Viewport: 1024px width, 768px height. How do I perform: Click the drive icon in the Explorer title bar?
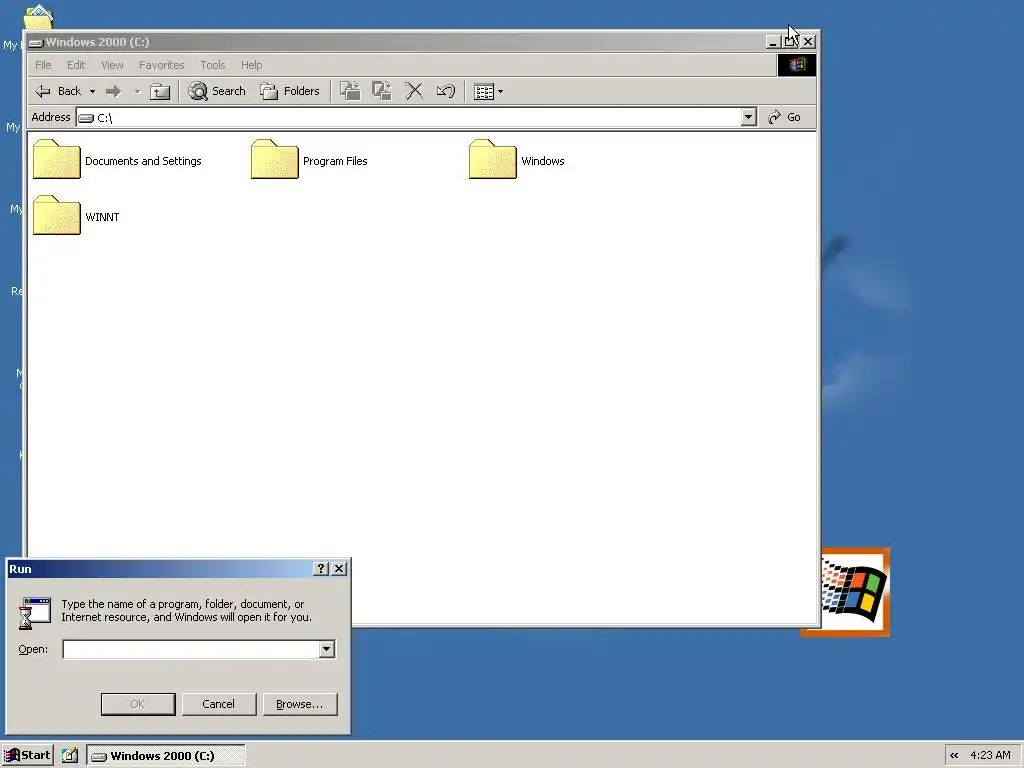(x=36, y=42)
